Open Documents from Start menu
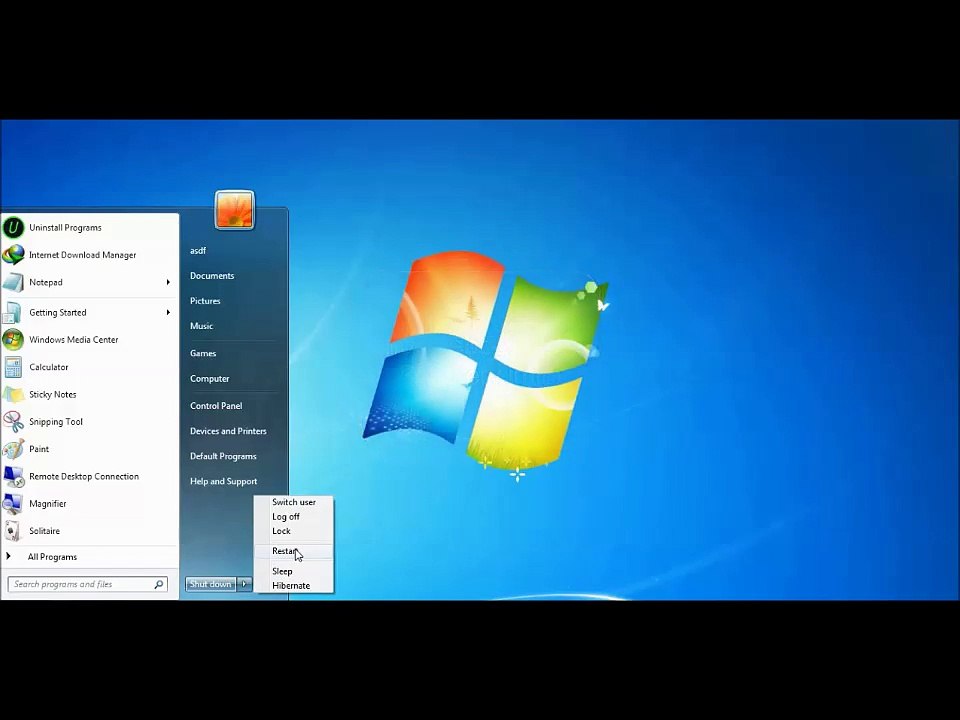This screenshot has height=720, width=960. [x=212, y=276]
